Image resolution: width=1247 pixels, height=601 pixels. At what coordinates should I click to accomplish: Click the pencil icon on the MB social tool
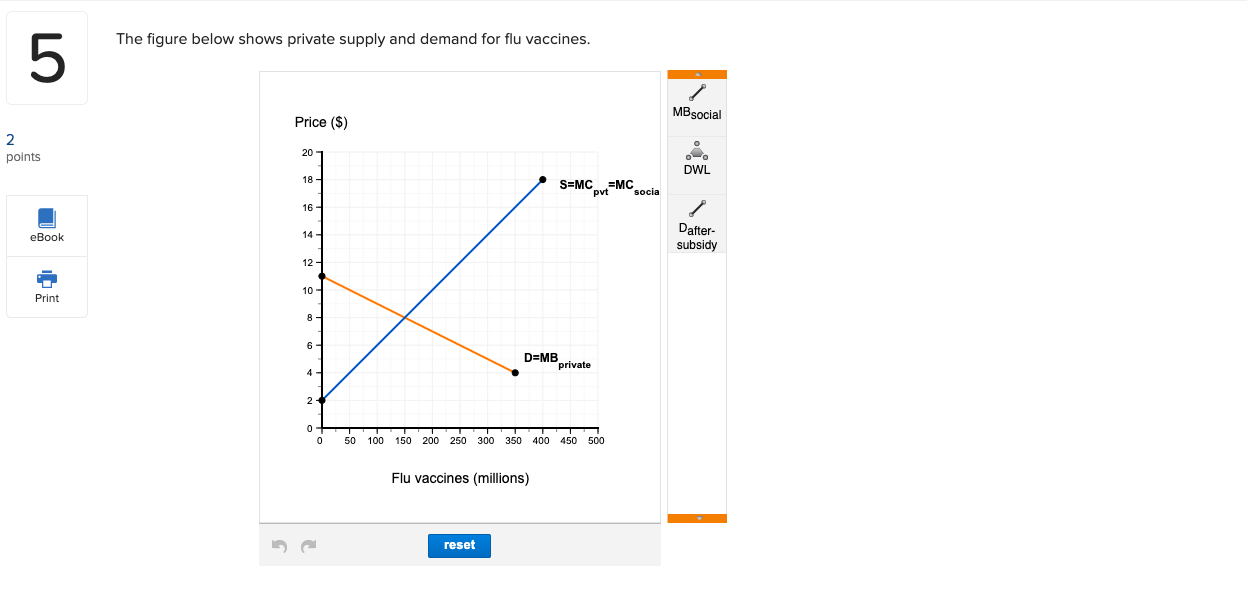tap(695, 93)
